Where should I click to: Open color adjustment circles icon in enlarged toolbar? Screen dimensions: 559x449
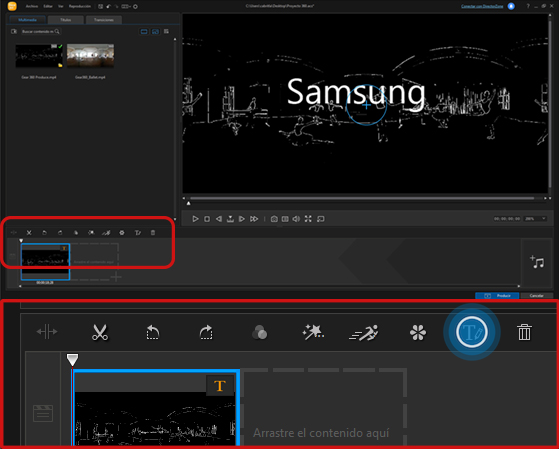pyautogui.click(x=260, y=332)
